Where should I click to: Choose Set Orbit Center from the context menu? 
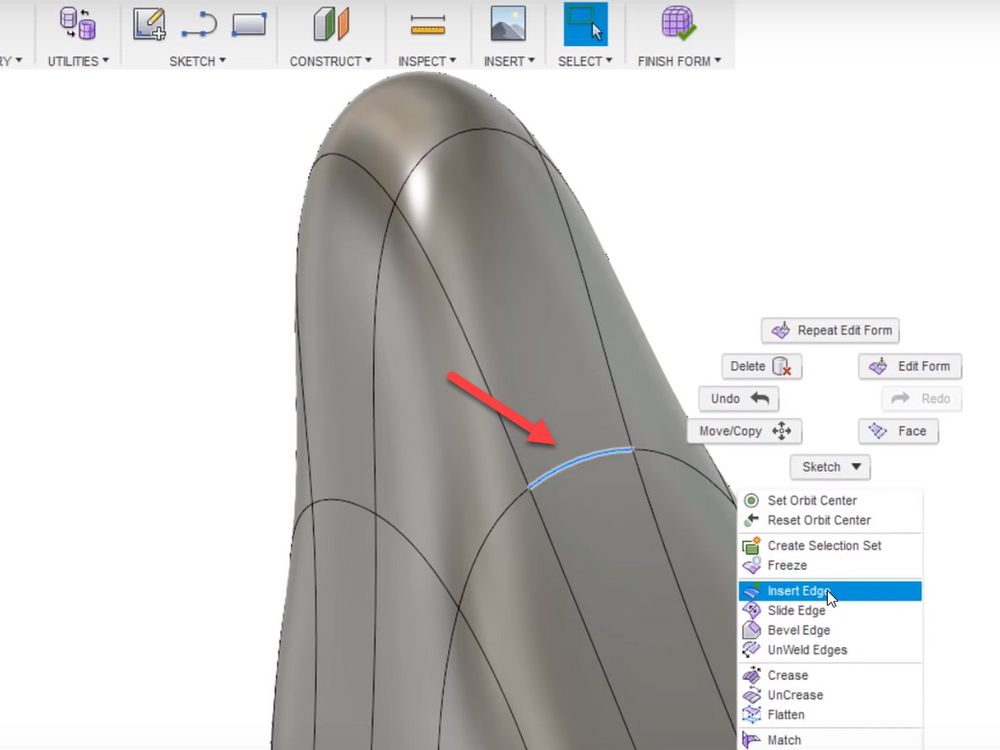point(812,500)
